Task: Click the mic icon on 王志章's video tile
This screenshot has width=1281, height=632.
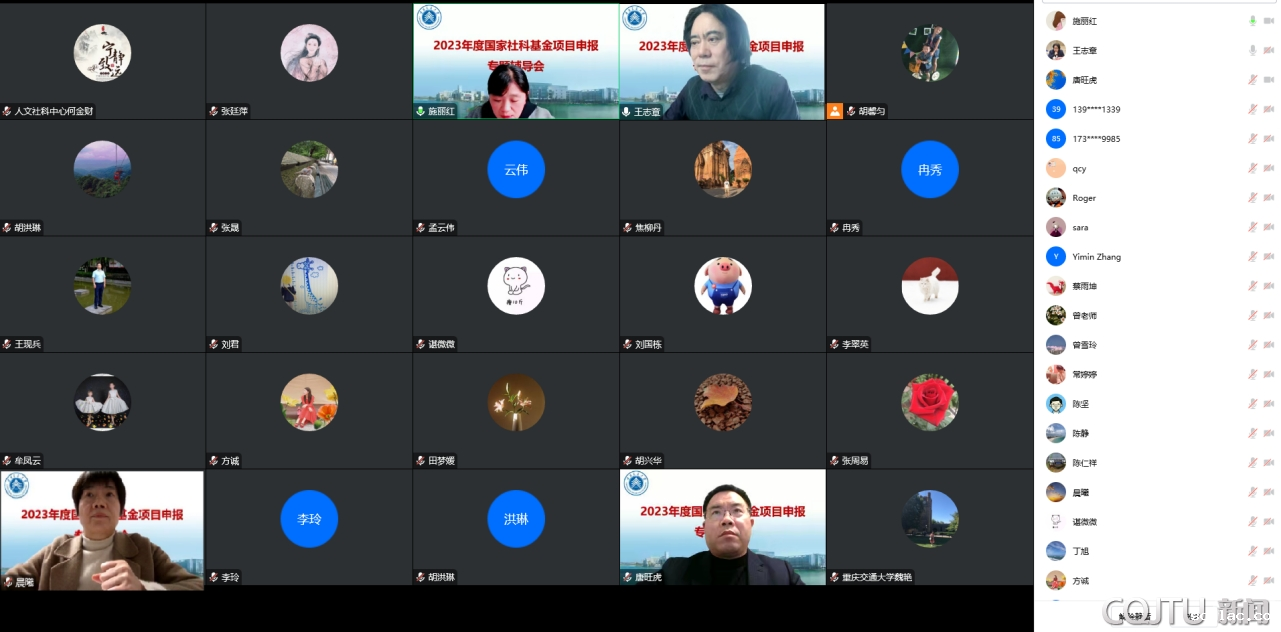Action: pos(626,112)
